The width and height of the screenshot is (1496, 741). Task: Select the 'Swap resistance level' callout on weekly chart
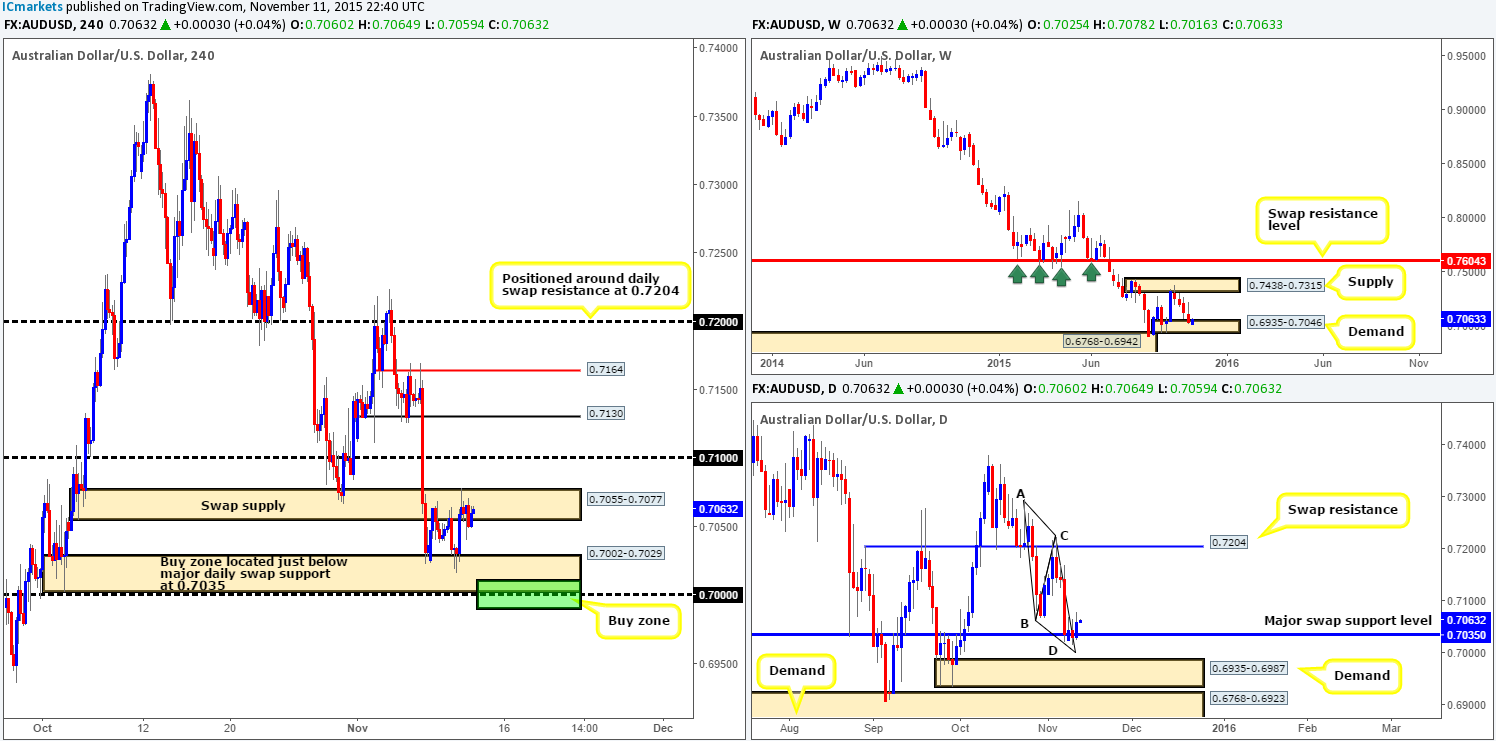pyautogui.click(x=1323, y=220)
